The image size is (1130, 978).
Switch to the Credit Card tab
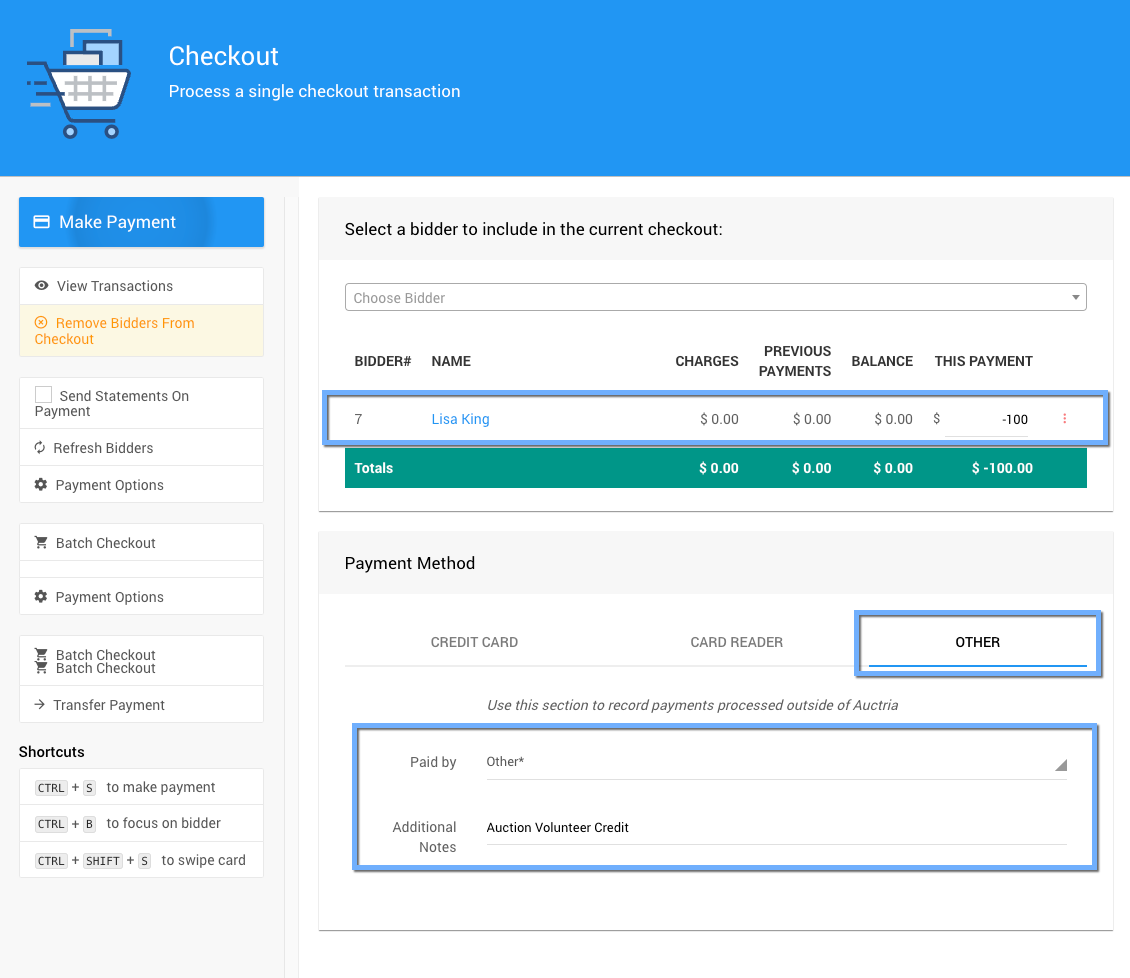coord(474,642)
